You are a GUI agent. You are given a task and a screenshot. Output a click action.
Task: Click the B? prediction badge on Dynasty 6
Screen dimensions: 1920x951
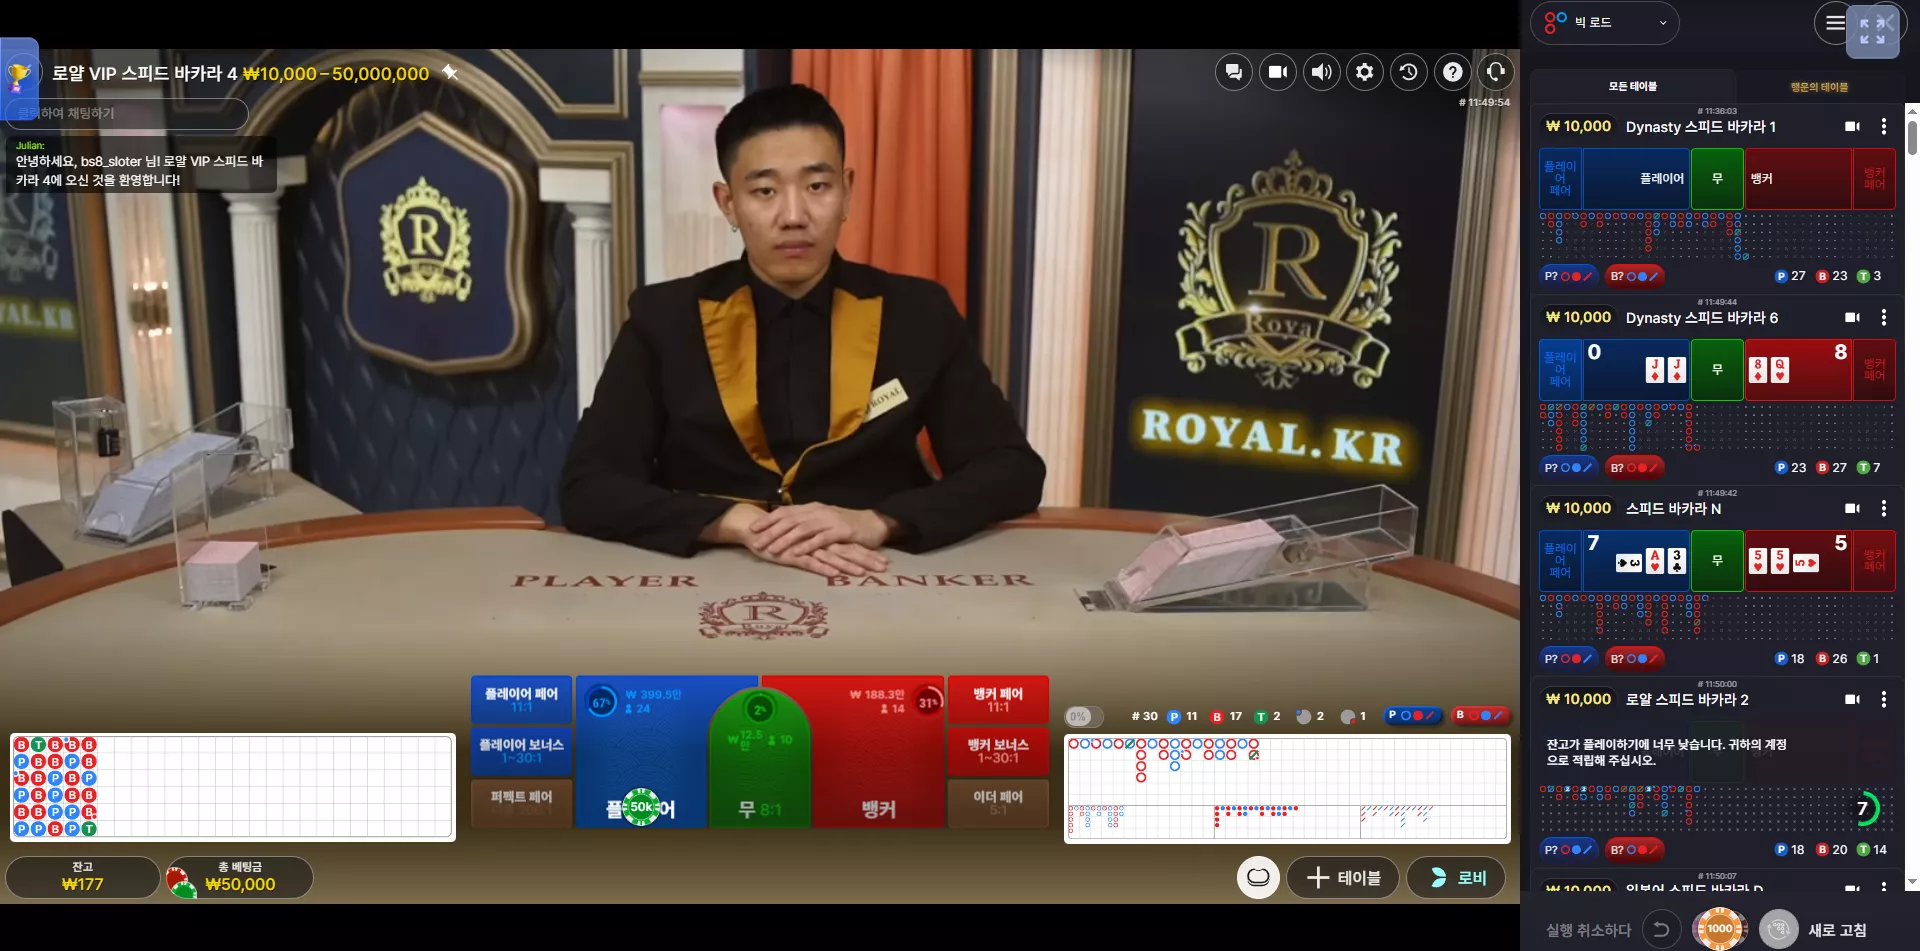point(1634,467)
